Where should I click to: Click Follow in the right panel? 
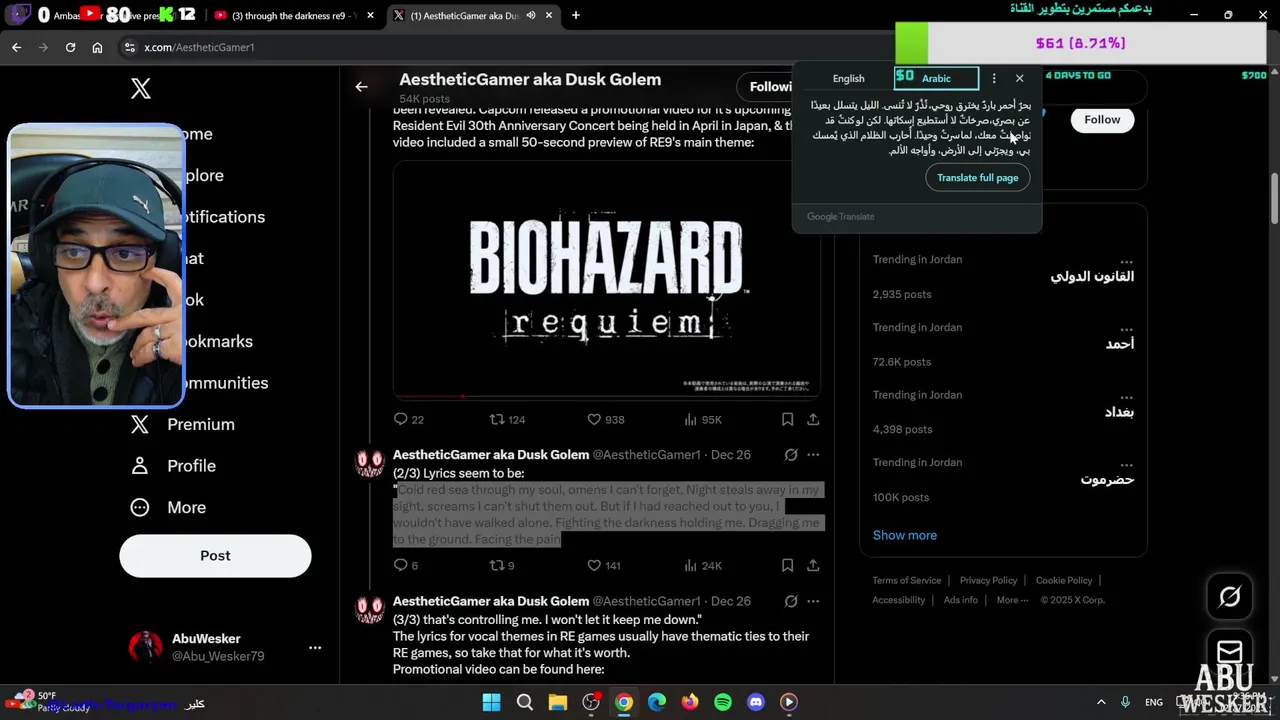coord(1102,119)
